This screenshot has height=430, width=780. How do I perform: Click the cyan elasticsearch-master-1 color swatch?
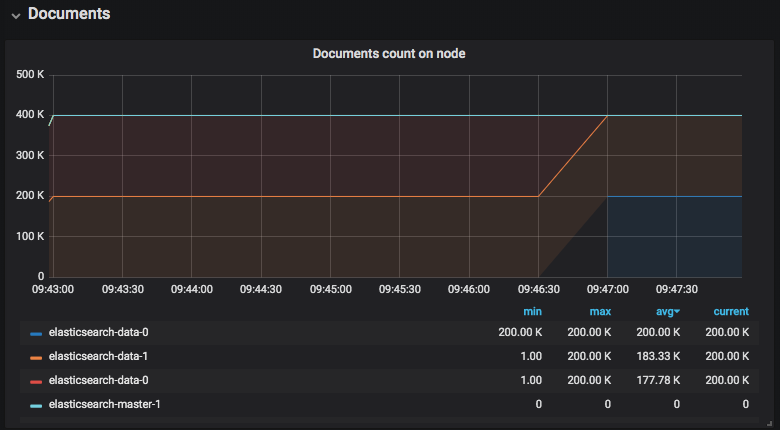[36, 405]
